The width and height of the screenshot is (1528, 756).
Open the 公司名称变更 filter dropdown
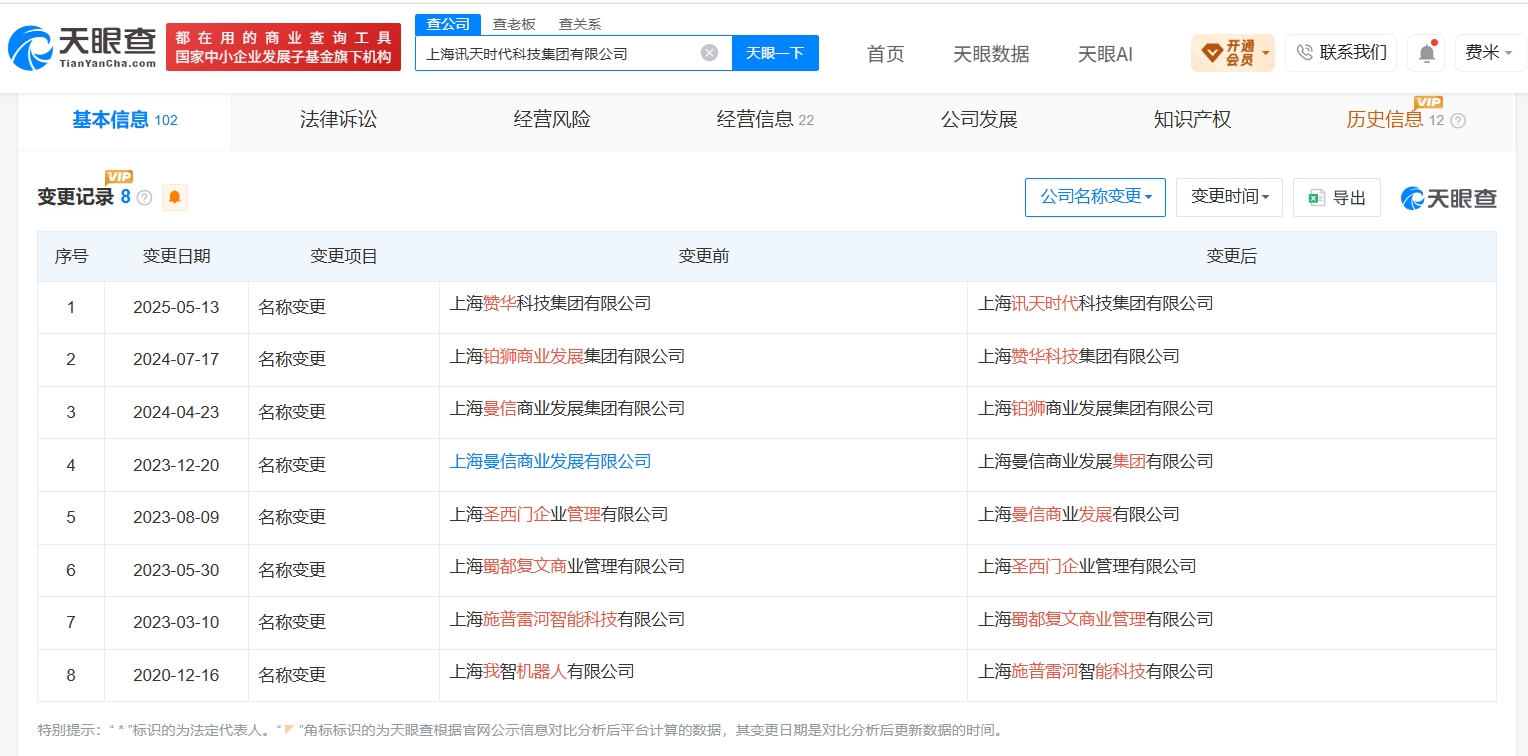click(1095, 197)
